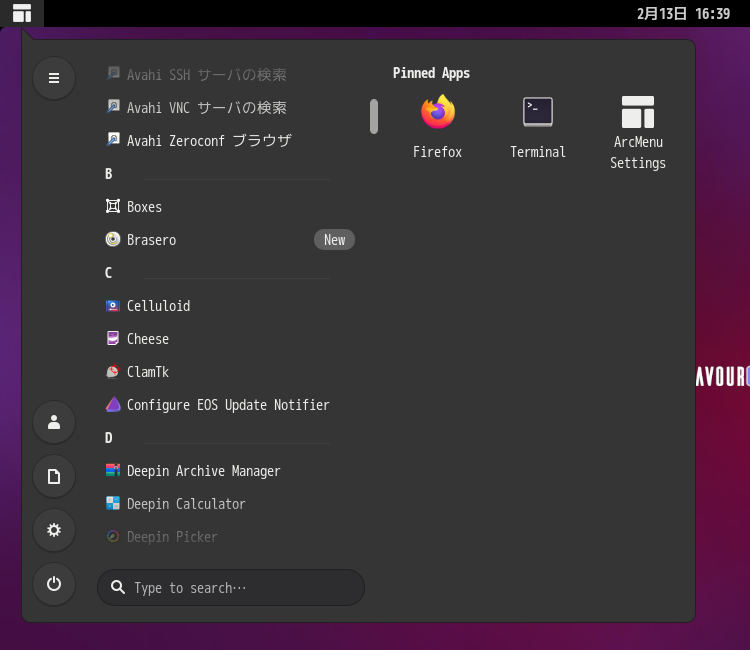The height and width of the screenshot is (650, 750).
Task: Open the clock date 2月13日 16:39
Action: point(683,13)
